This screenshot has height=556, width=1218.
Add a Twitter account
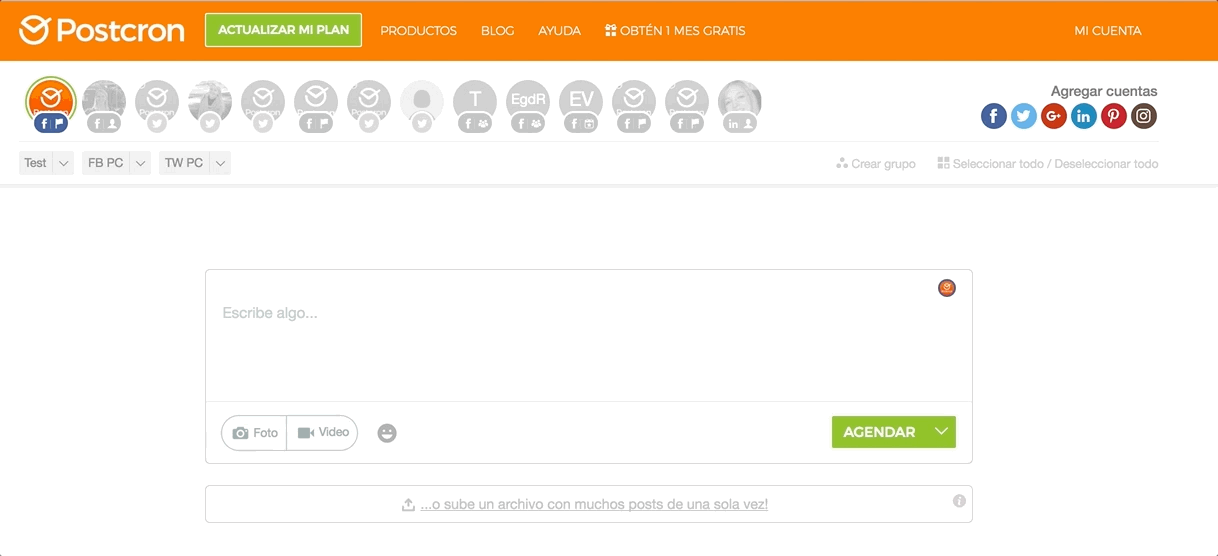(x=1023, y=116)
